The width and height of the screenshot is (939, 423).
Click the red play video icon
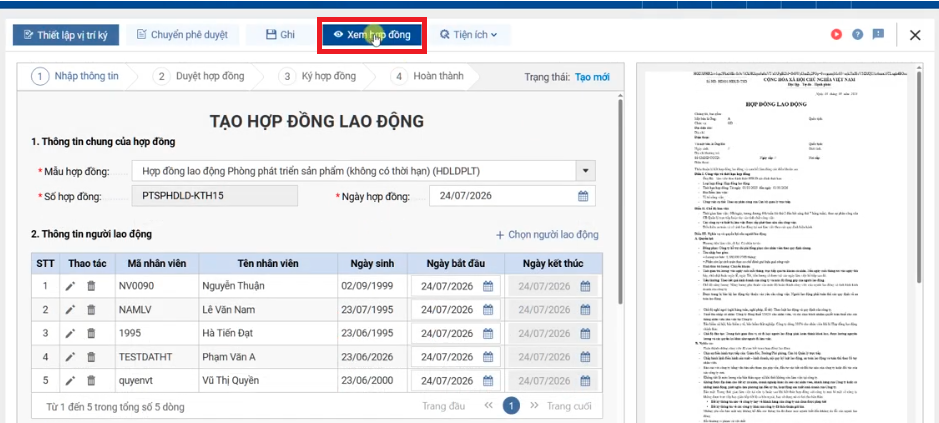point(836,35)
